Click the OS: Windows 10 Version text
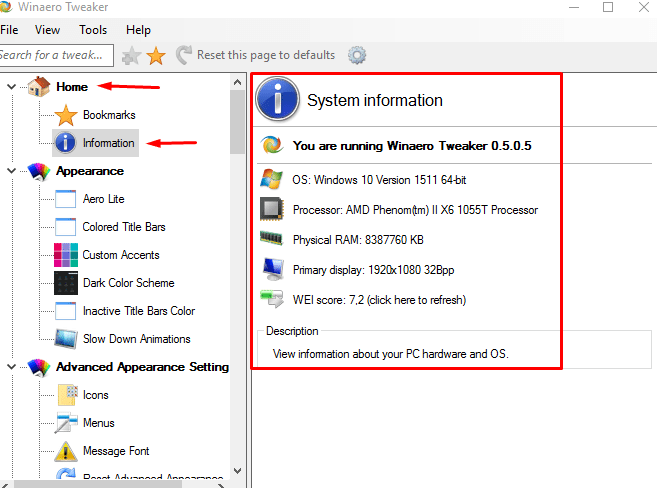This screenshot has width=657, height=488. (x=379, y=180)
